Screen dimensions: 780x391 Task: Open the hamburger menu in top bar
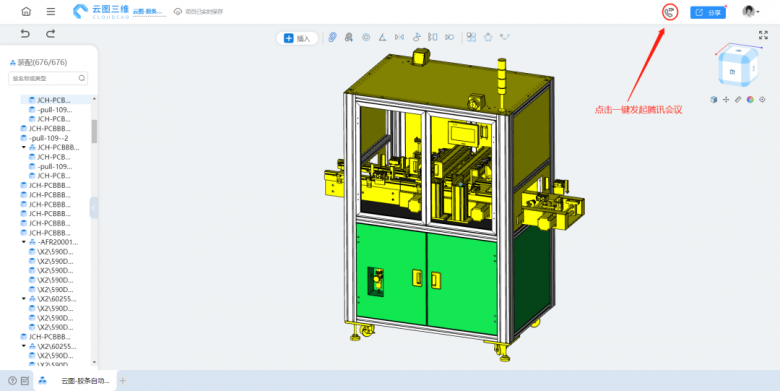point(51,11)
